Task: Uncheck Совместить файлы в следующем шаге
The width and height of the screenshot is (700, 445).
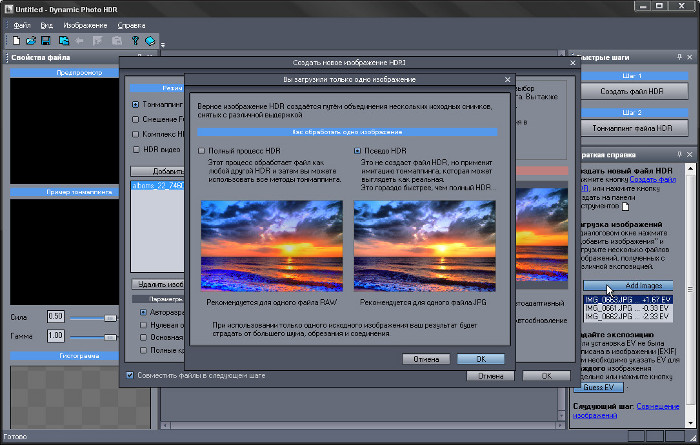Action: (x=130, y=375)
